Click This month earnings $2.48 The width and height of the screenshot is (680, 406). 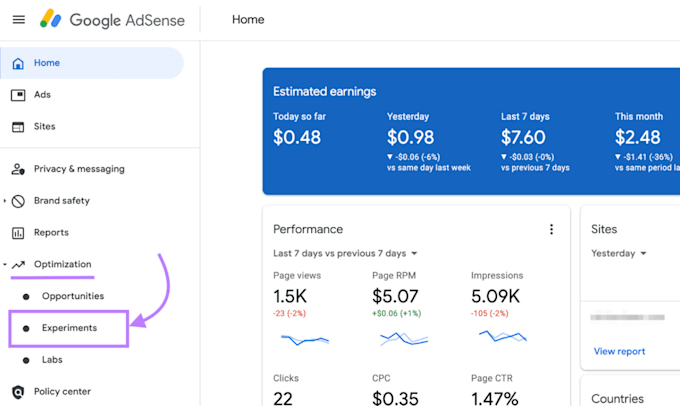click(638, 138)
